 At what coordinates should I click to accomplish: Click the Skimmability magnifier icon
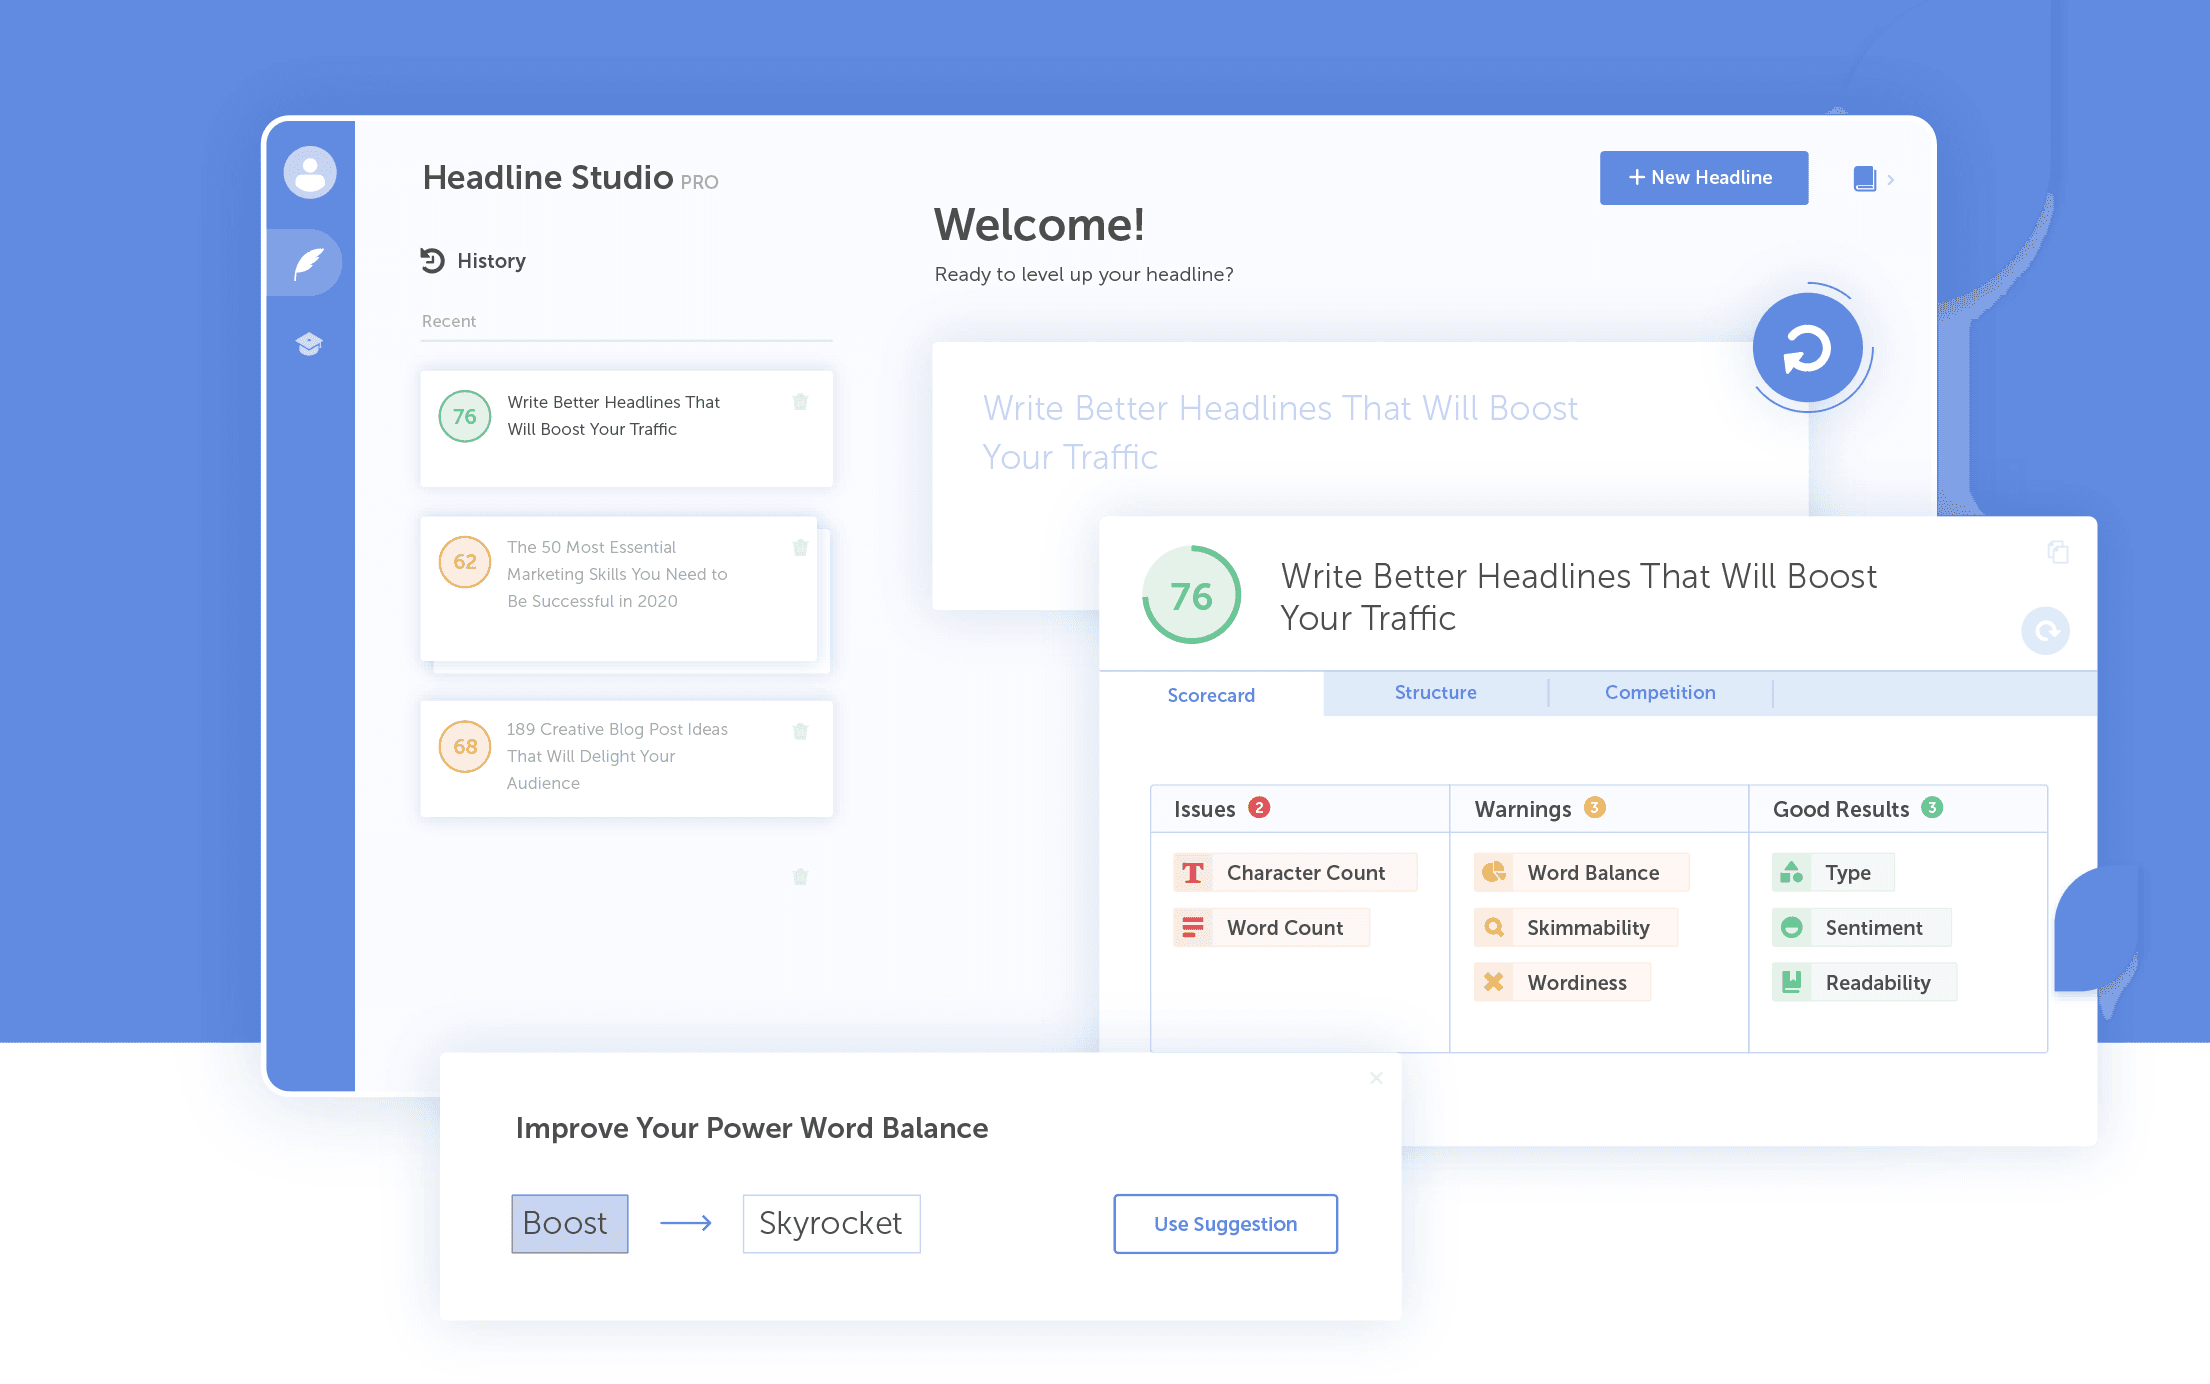pyautogui.click(x=1494, y=928)
